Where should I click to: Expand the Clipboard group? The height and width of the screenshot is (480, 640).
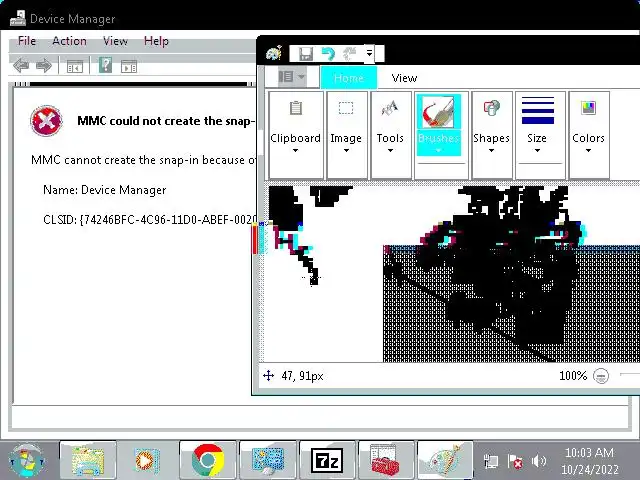296,135
